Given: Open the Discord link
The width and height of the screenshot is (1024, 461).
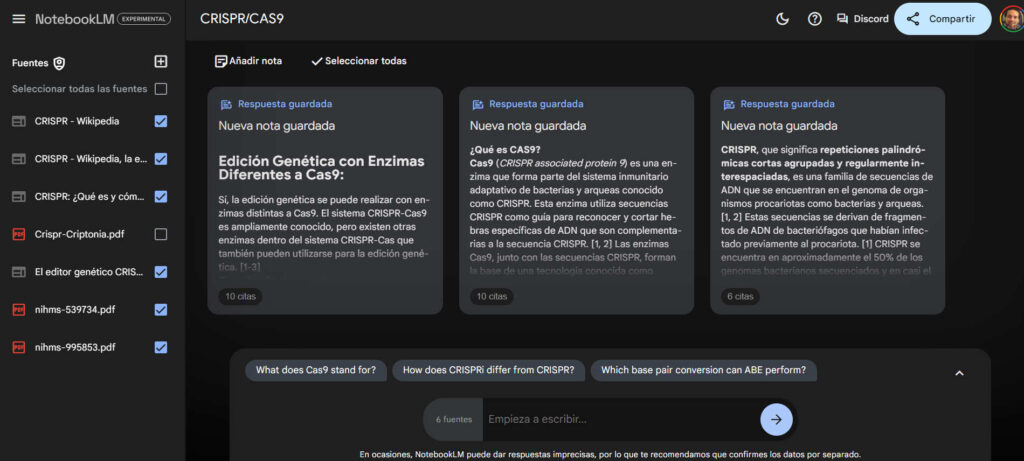Looking at the screenshot, I should (861, 19).
